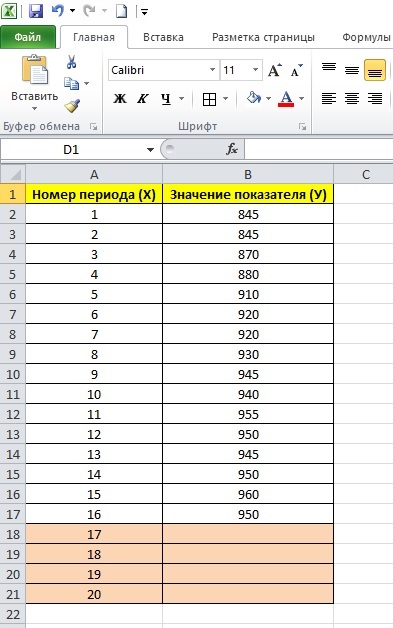Viewport: 393px width, 628px height.
Task: Open the Разметка страницы tab
Action: [263, 37]
